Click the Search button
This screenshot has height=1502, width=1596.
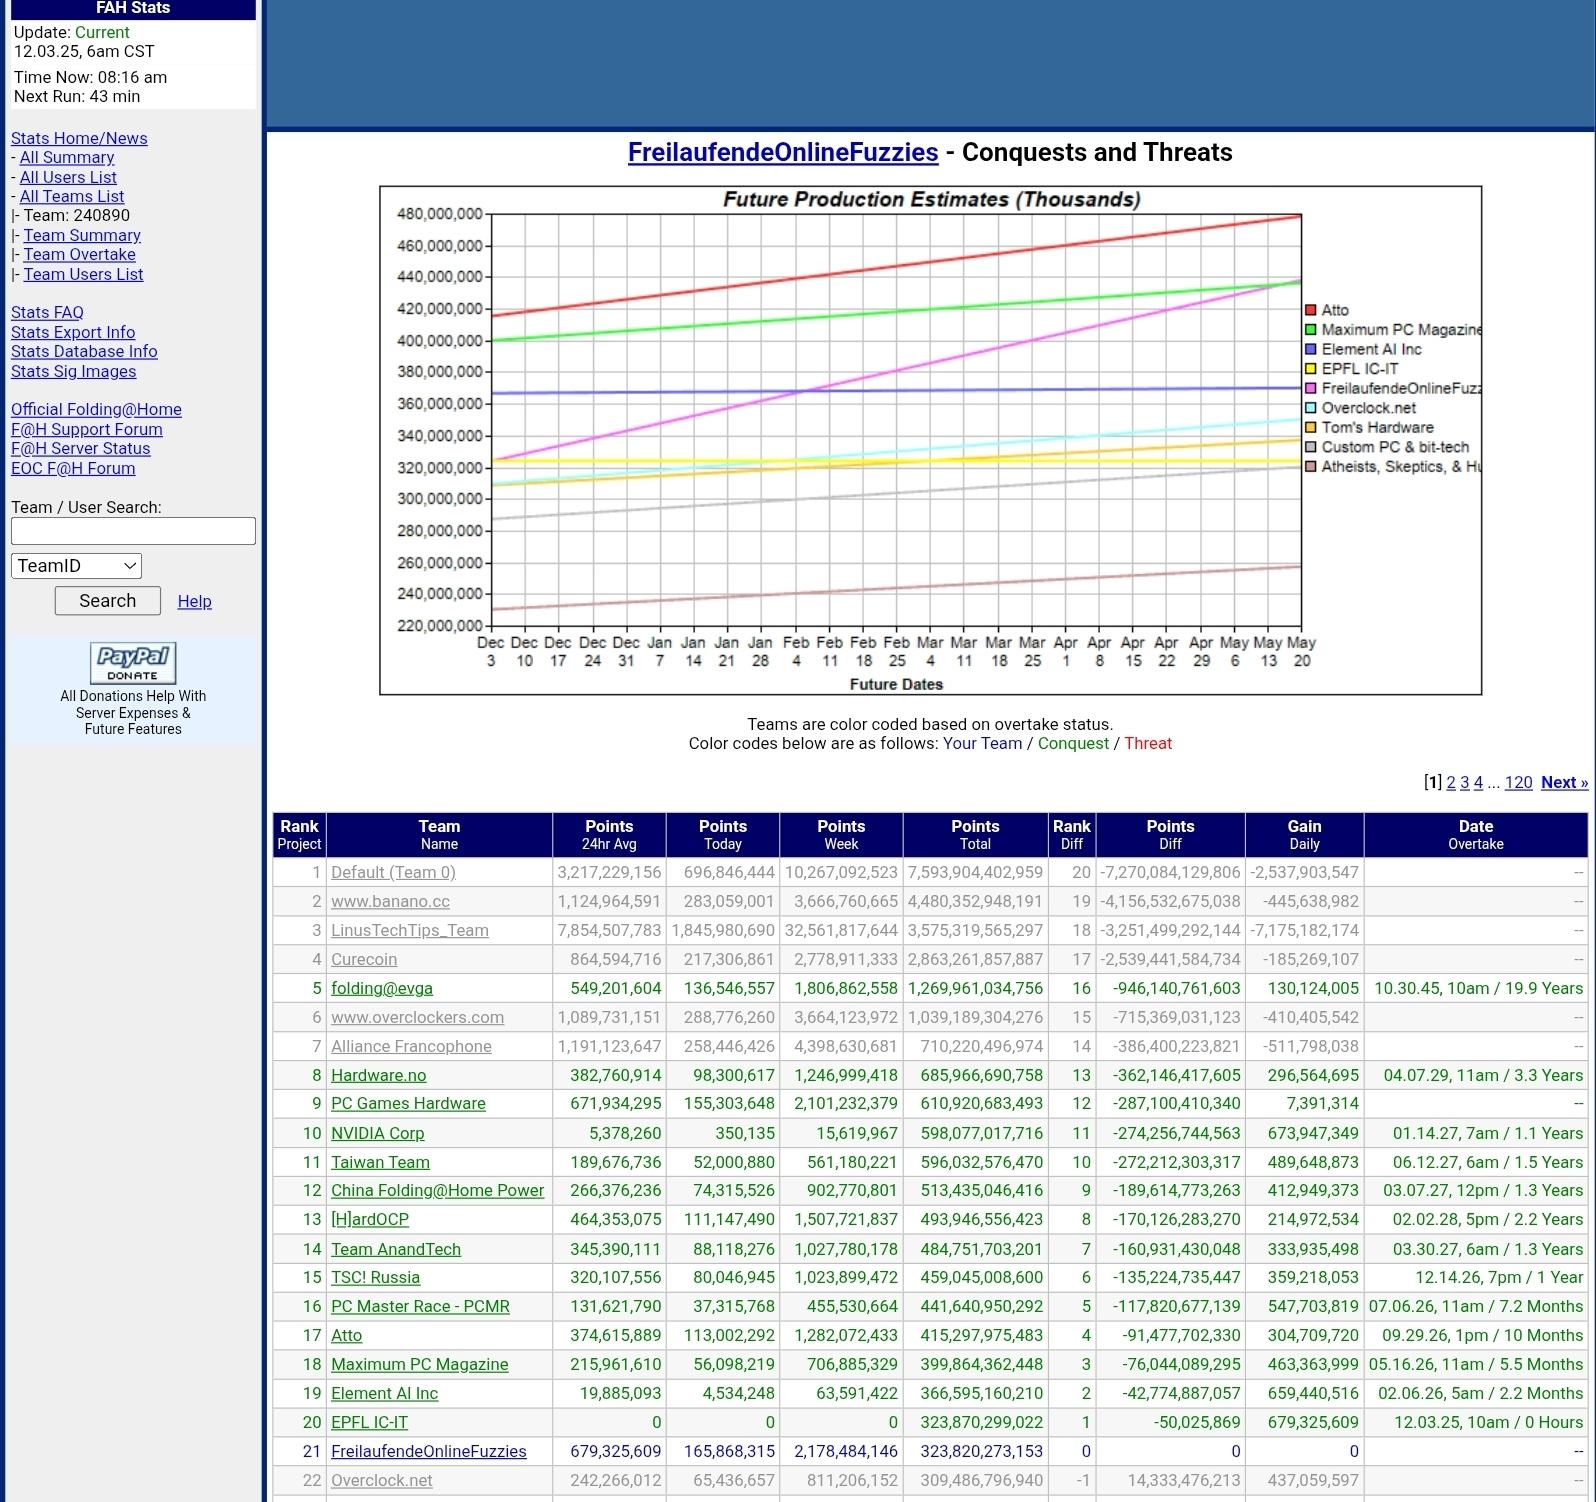[107, 600]
